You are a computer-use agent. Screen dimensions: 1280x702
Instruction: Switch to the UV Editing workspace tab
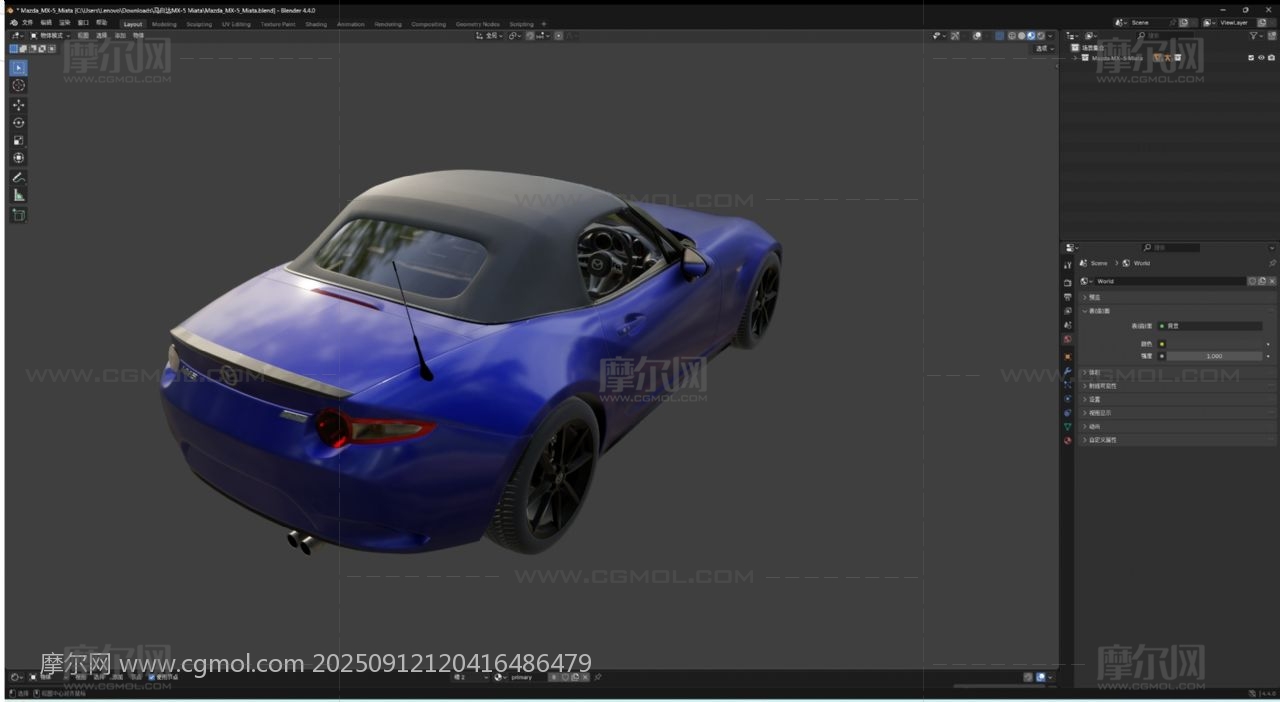(x=236, y=24)
